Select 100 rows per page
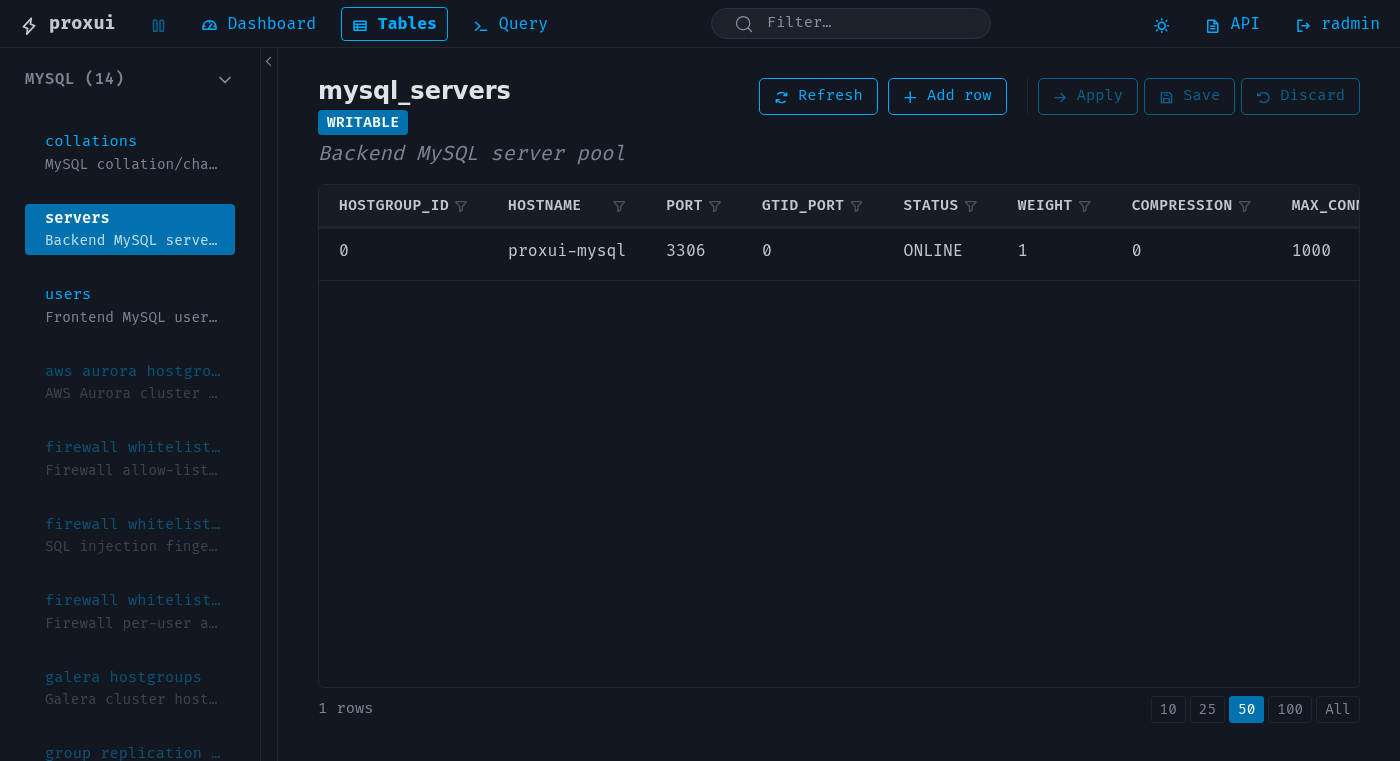Screen dimensions: 1400x761 pos(1290,709)
